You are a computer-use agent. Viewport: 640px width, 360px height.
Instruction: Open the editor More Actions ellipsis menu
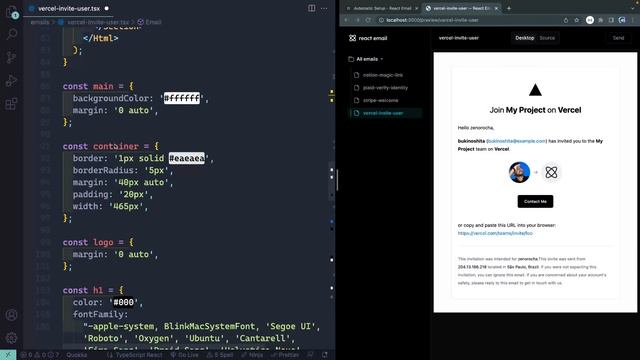(x=324, y=8)
